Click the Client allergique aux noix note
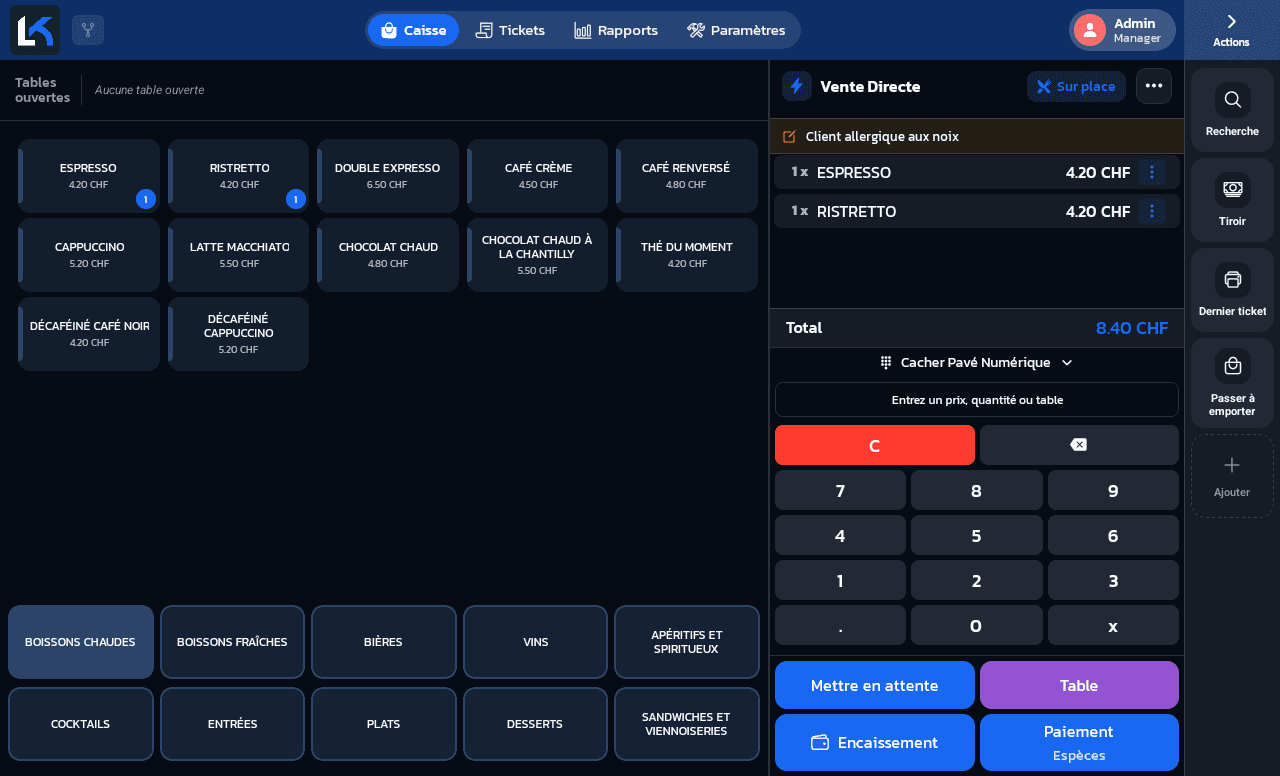 [882, 137]
